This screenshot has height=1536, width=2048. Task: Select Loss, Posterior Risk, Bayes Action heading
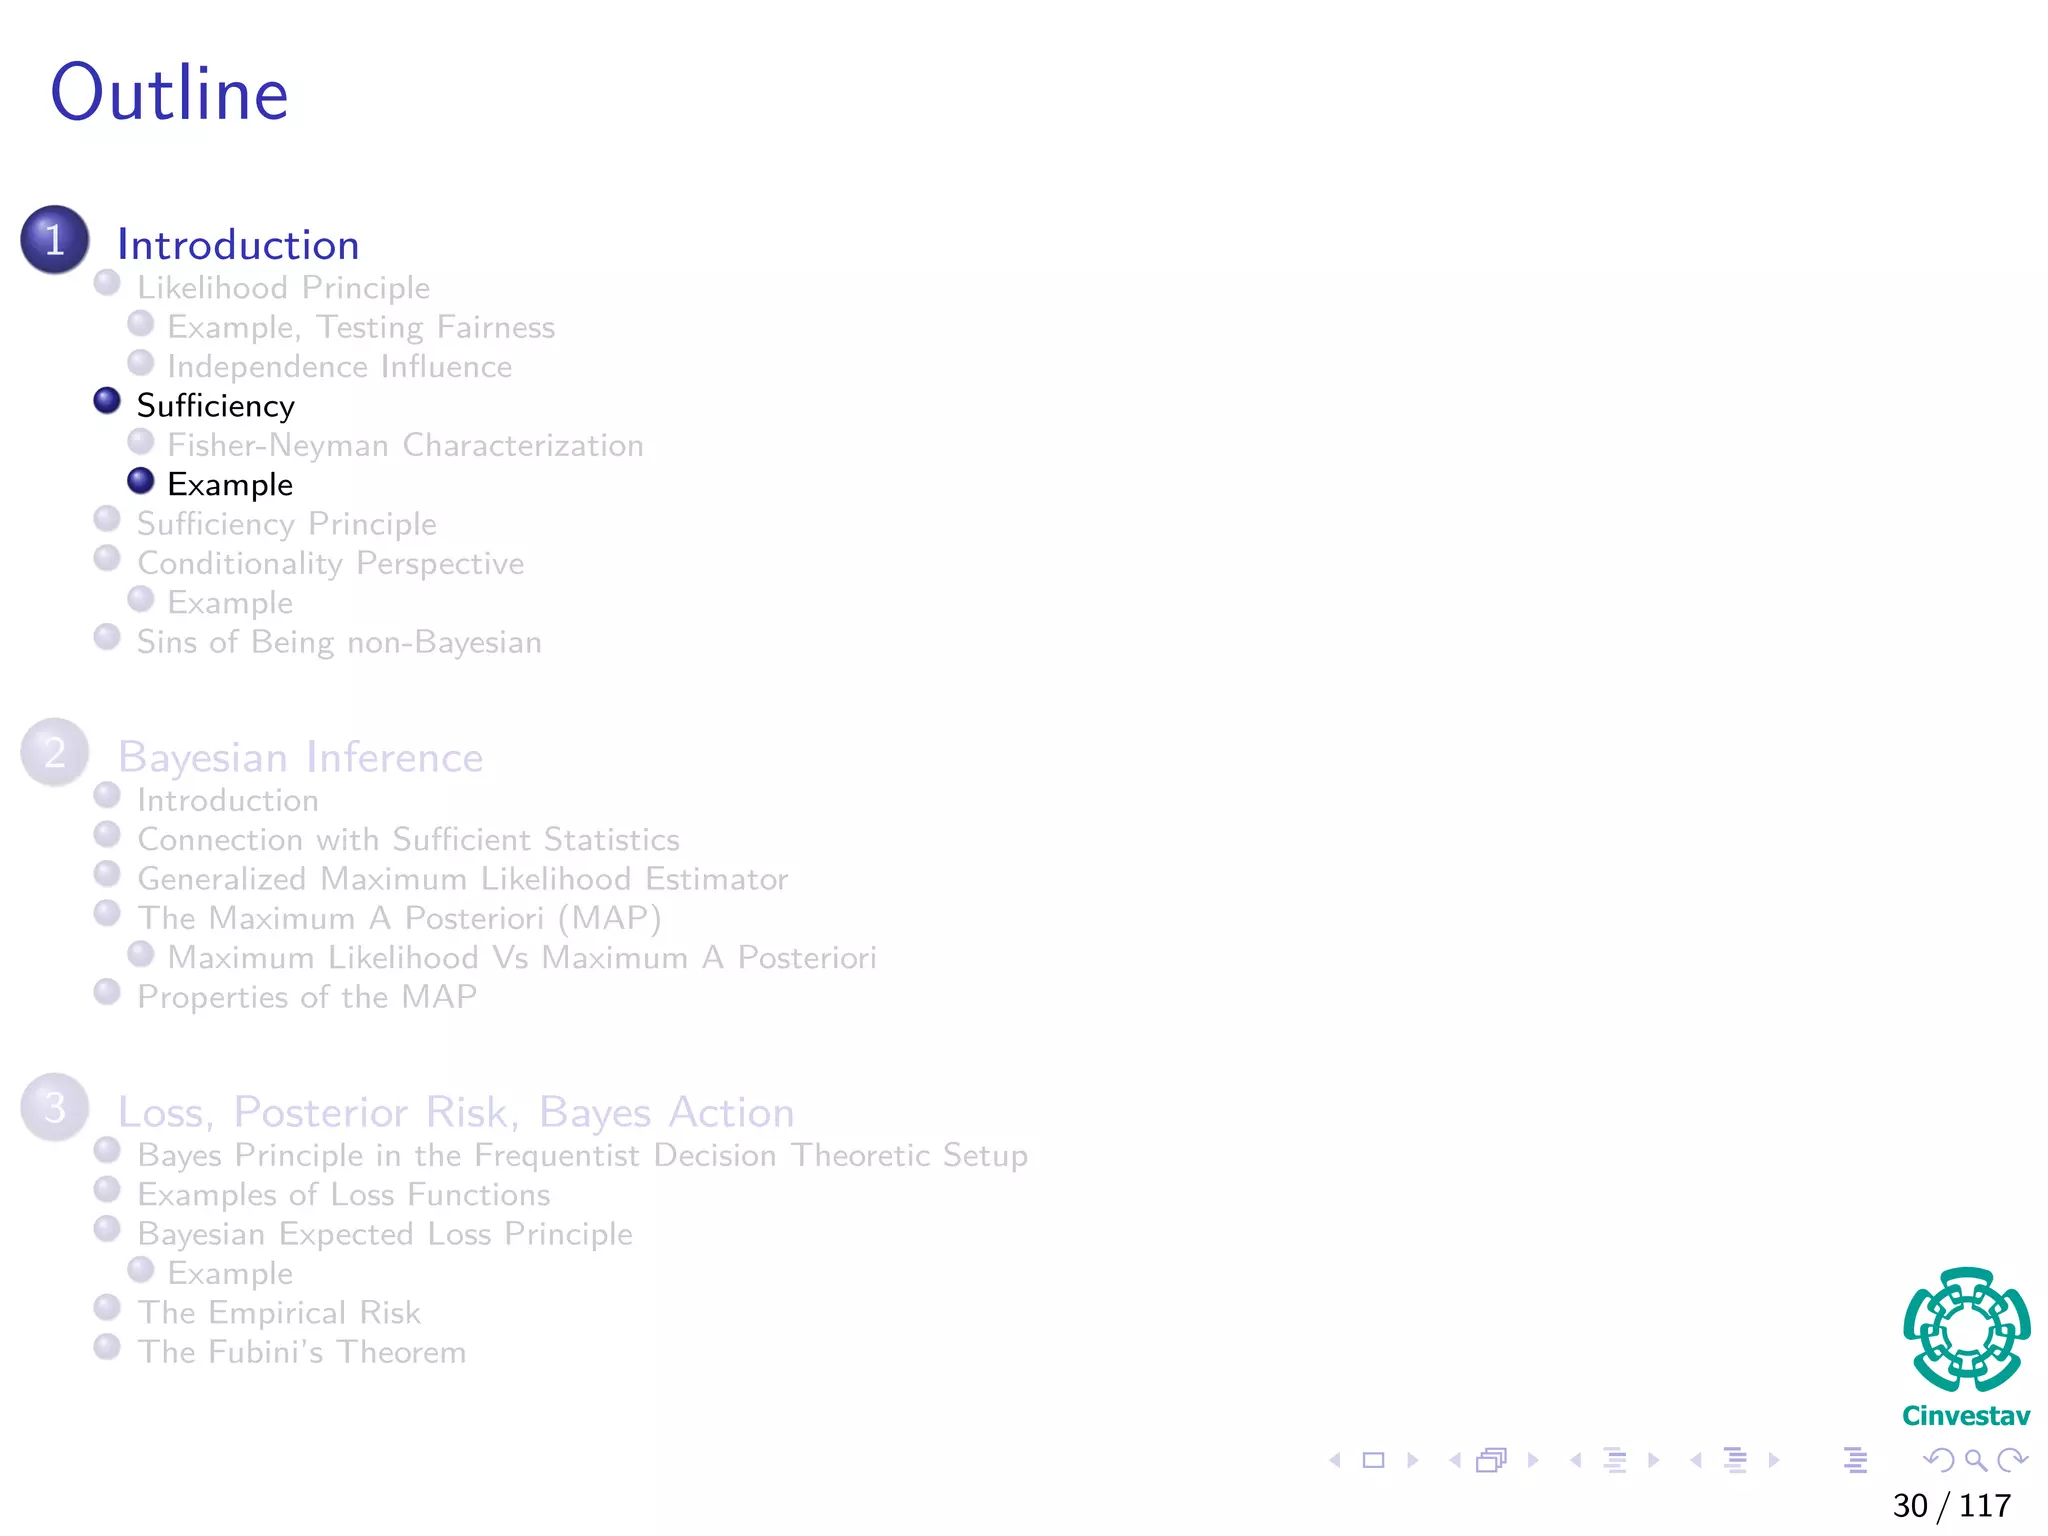(456, 1112)
